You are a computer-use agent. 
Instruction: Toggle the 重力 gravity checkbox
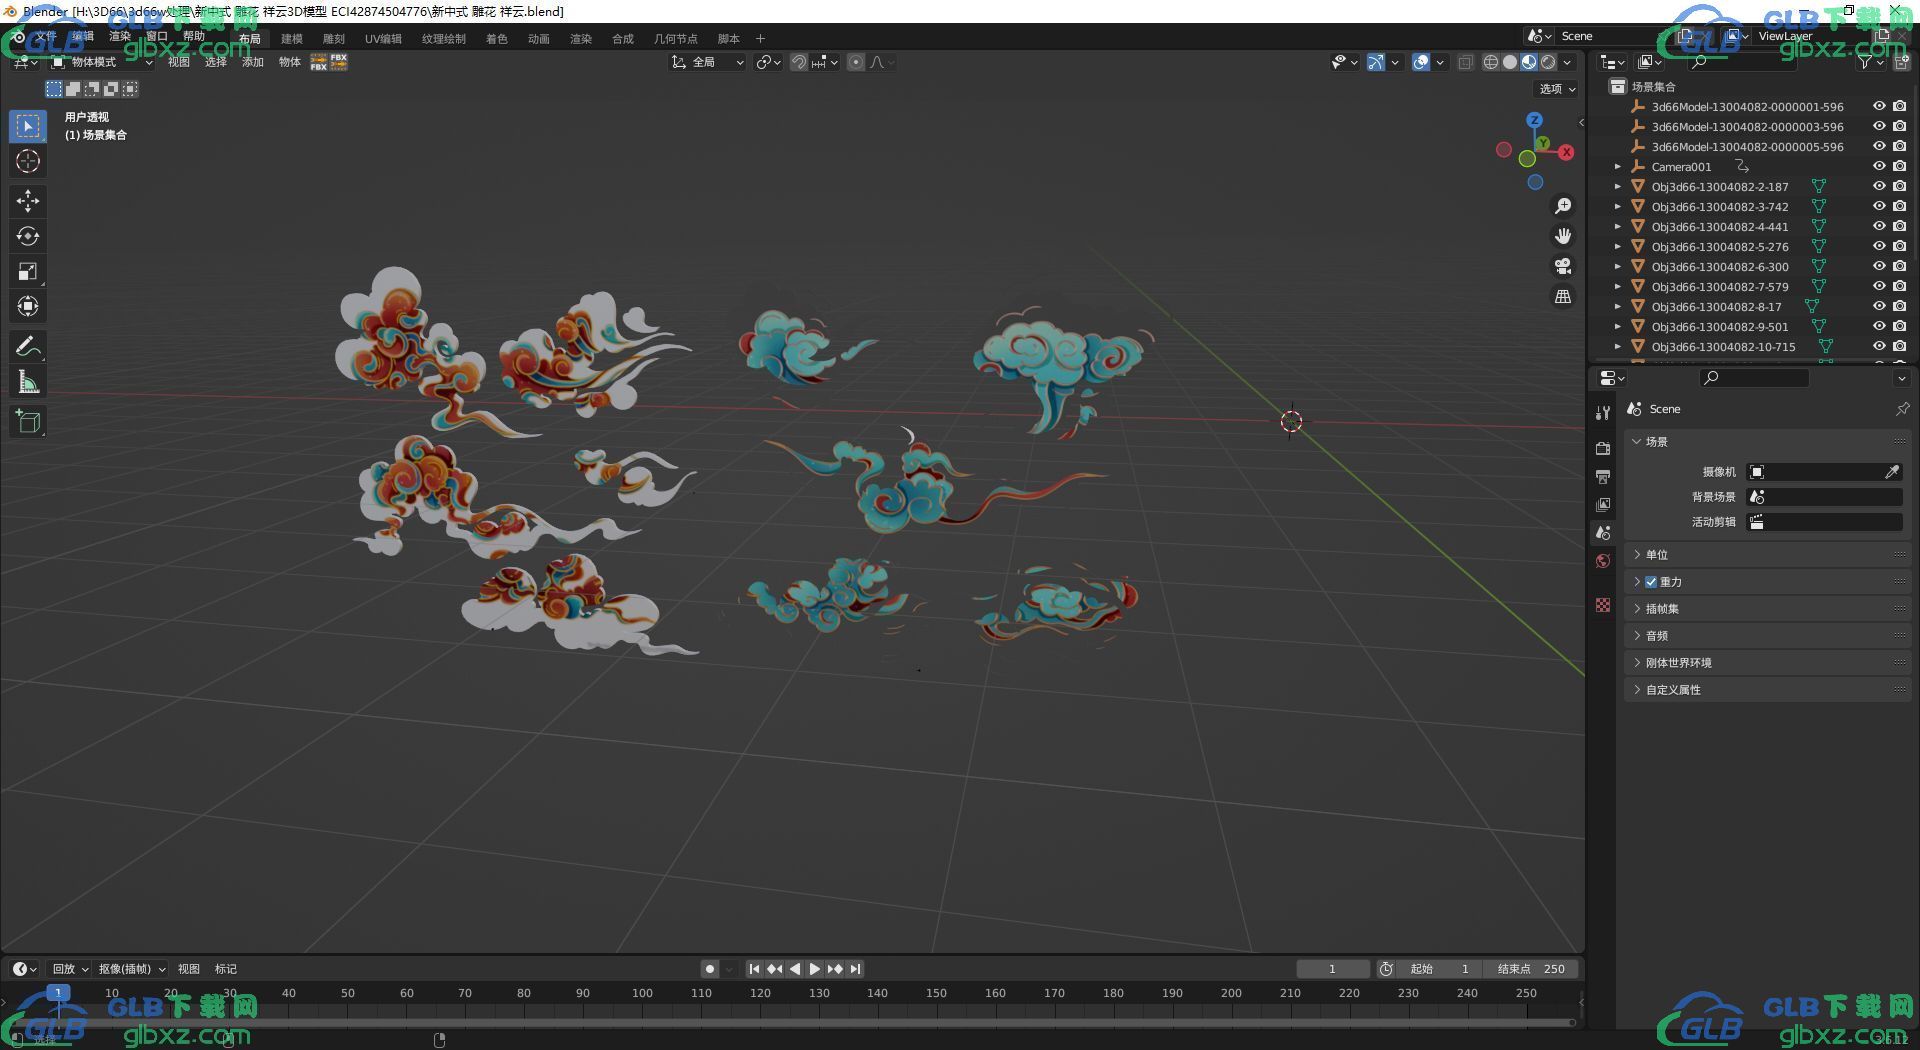(x=1651, y=582)
